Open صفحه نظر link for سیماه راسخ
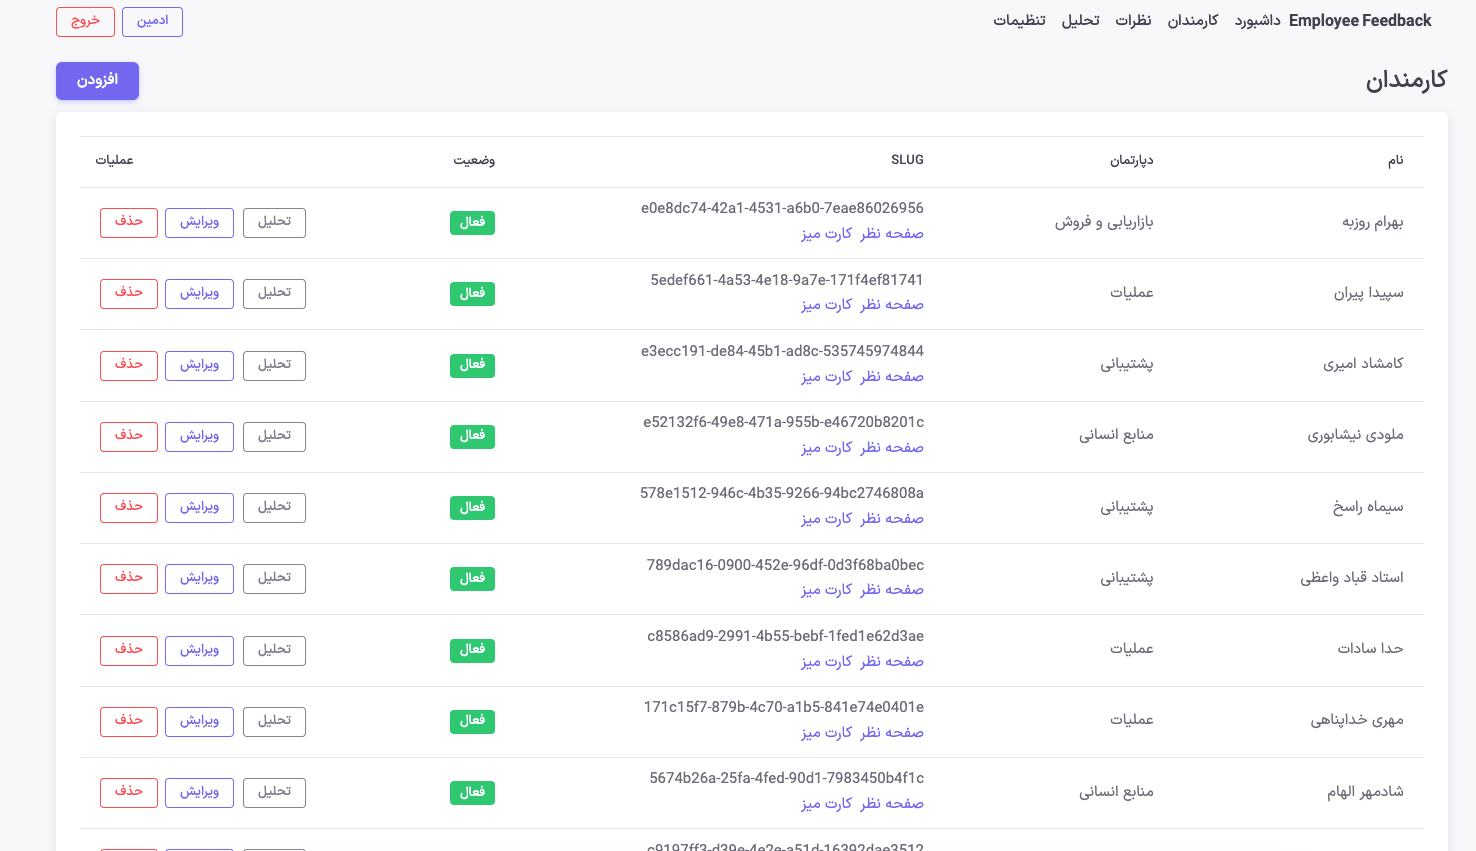Screen dimensions: 1476x851 tap(892, 519)
